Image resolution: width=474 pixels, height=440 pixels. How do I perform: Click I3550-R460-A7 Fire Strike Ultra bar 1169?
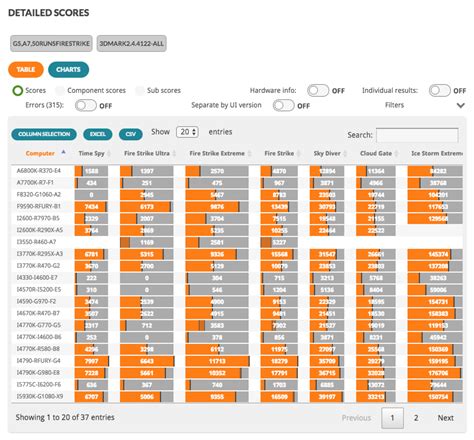point(147,242)
